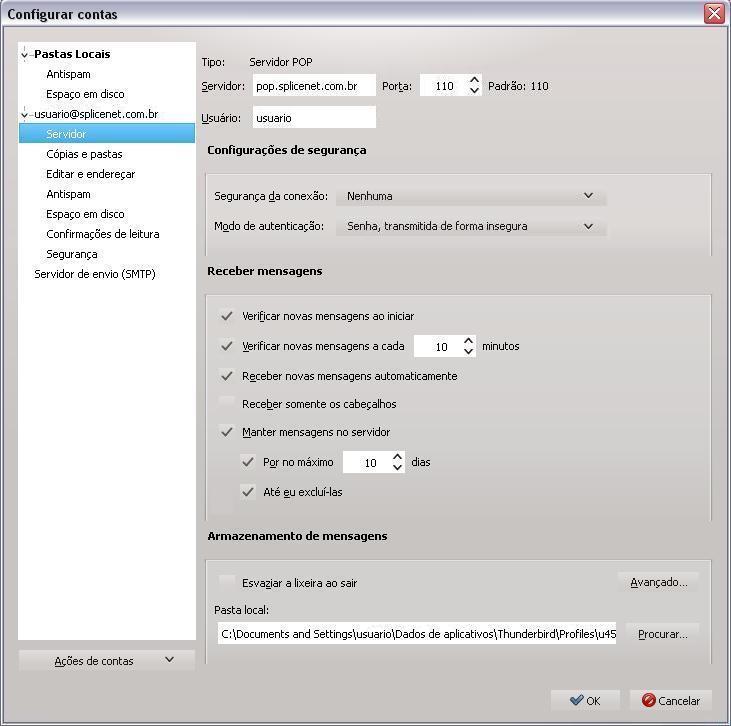Toggle the Até eu excluí-las checkbox
The image size is (731, 726).
tap(248, 492)
